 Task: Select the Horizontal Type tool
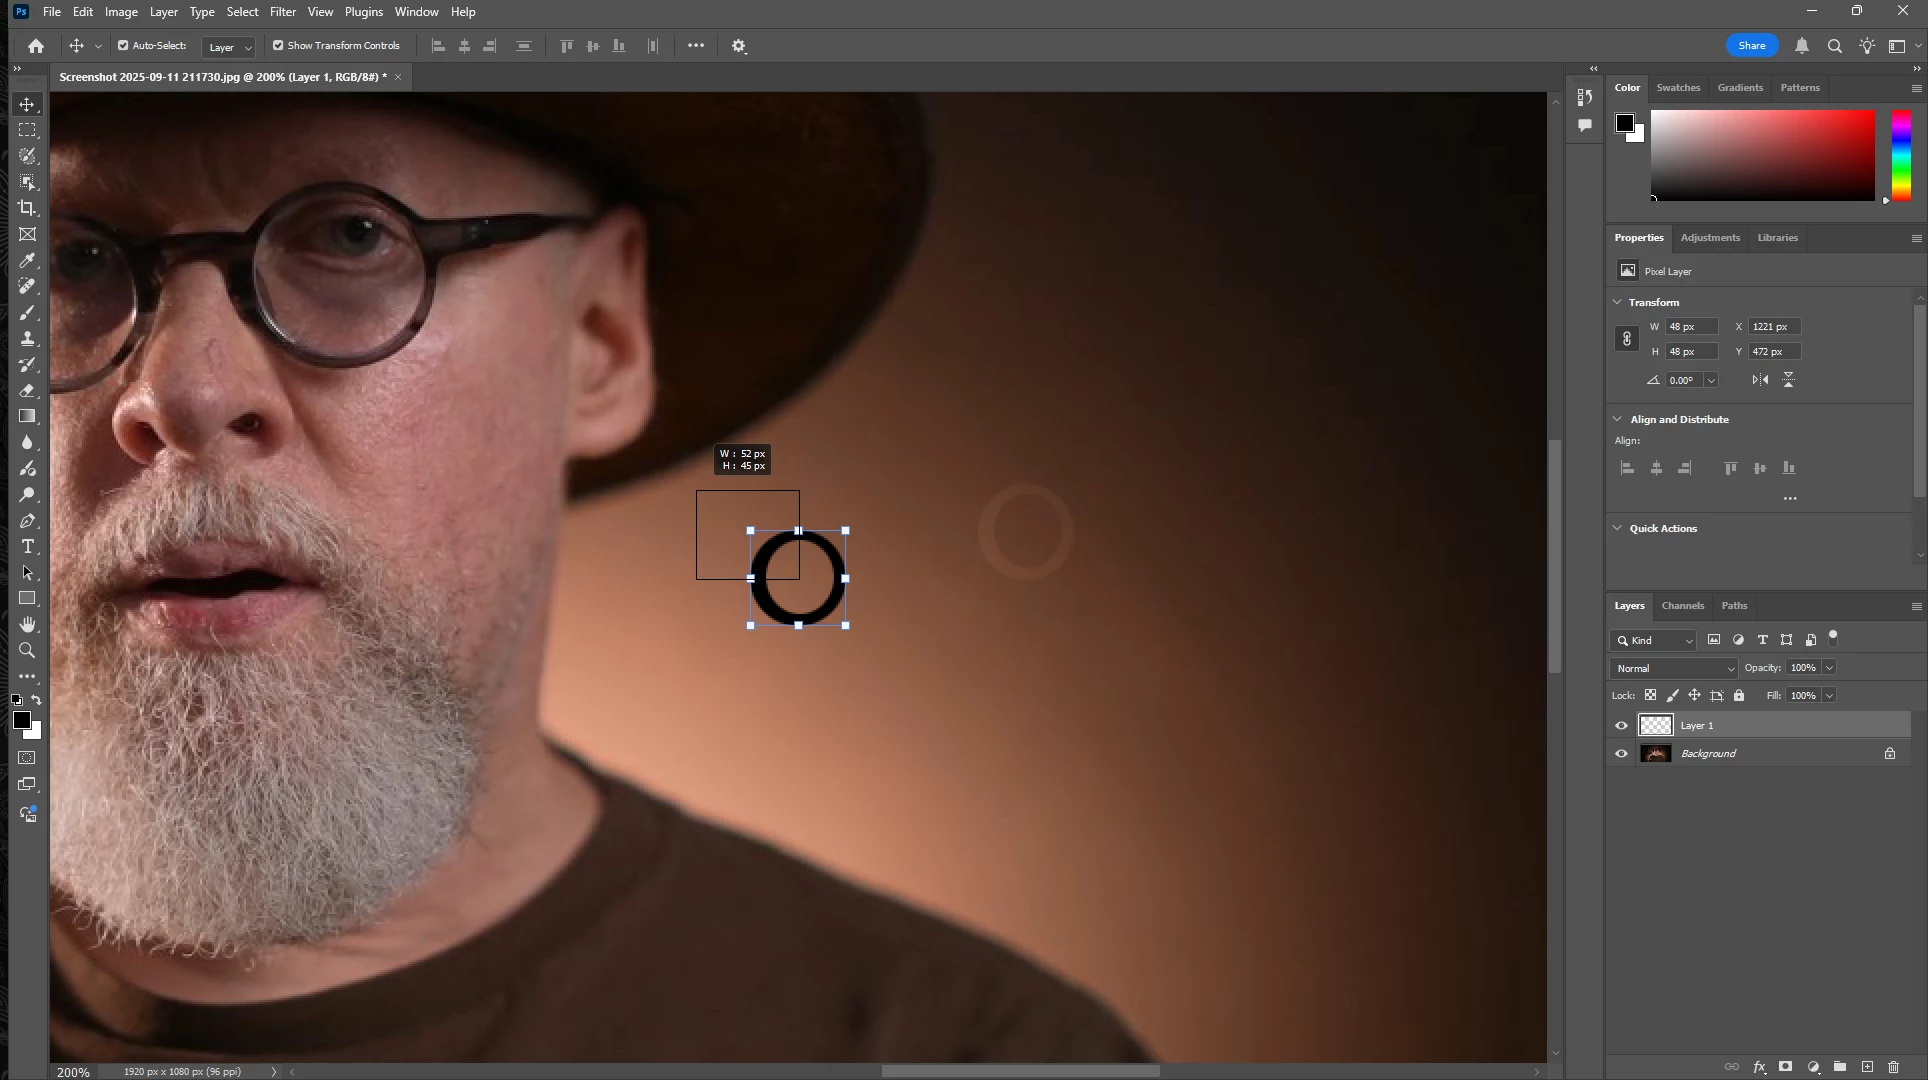[27, 547]
